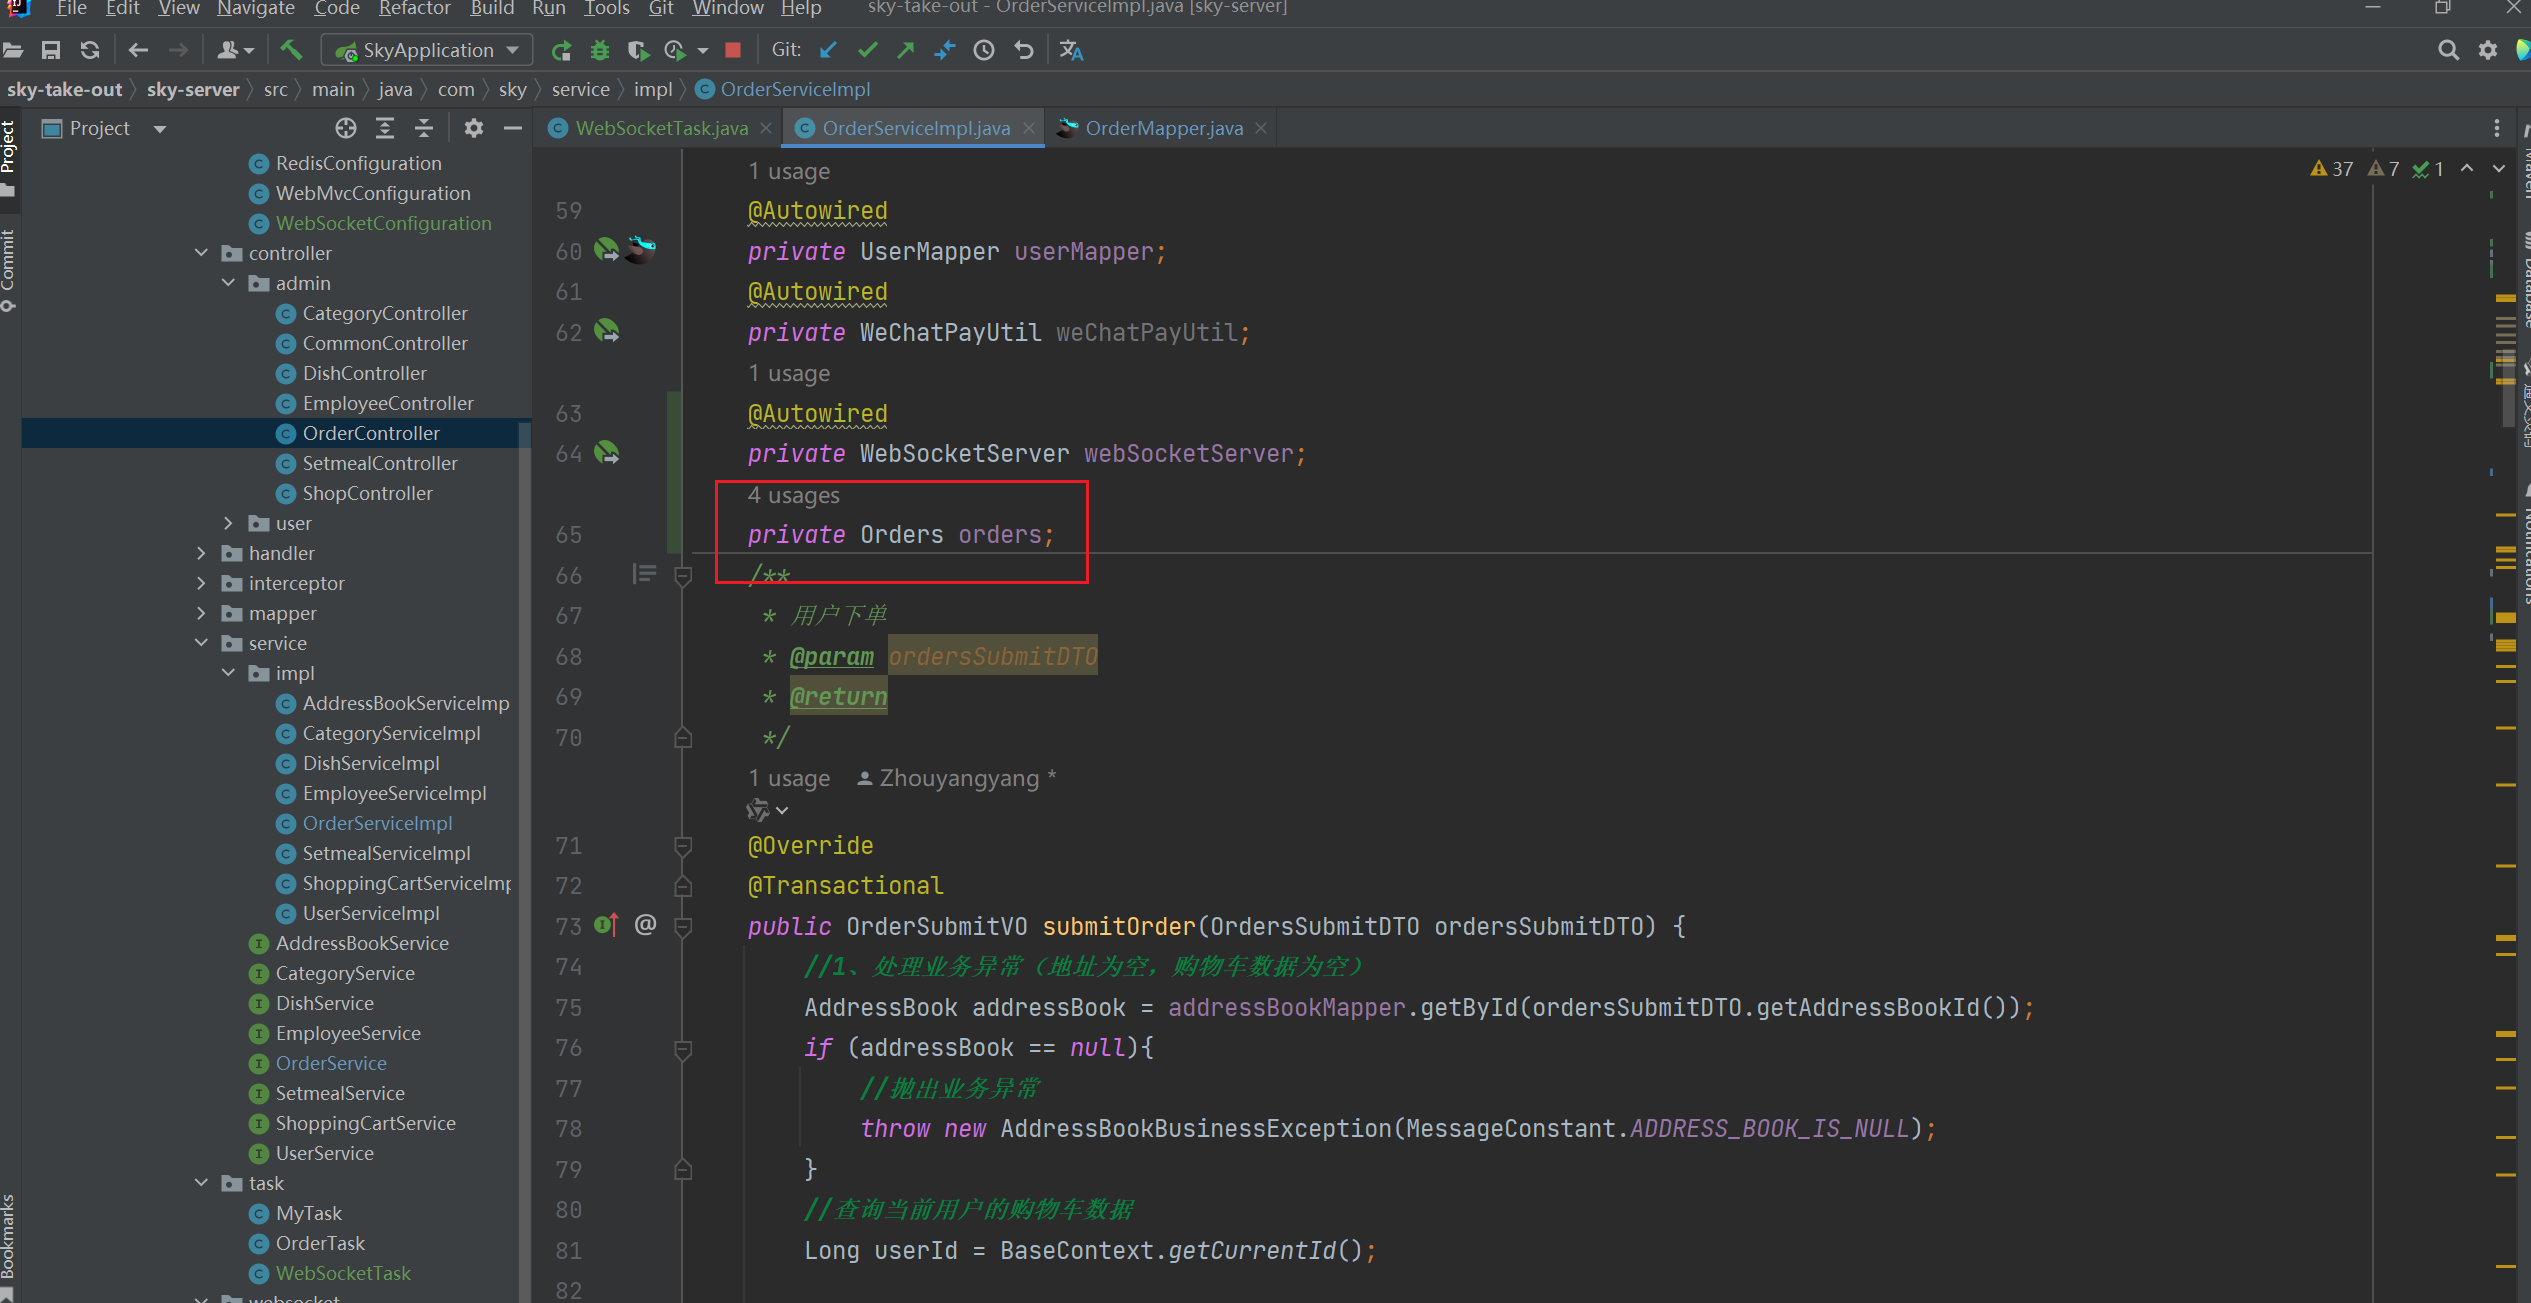Select OrderTask in project tree
The image size is (2531, 1303).
tap(320, 1243)
